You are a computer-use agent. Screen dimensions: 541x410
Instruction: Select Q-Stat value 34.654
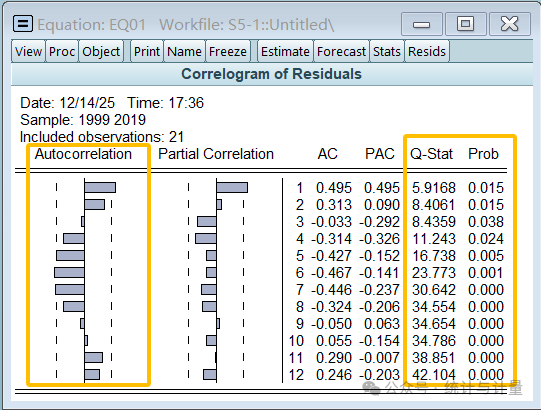434,324
